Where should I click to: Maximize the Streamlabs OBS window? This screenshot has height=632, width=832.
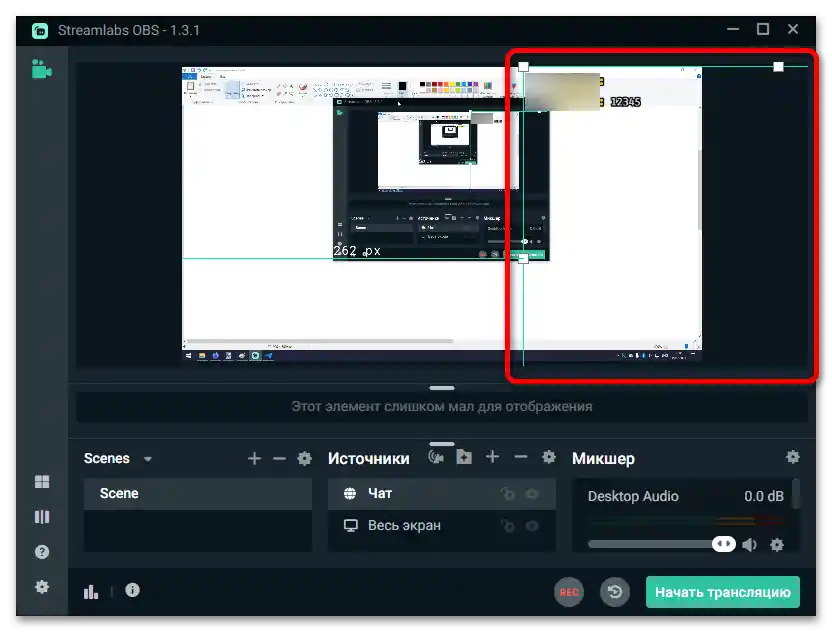(763, 29)
